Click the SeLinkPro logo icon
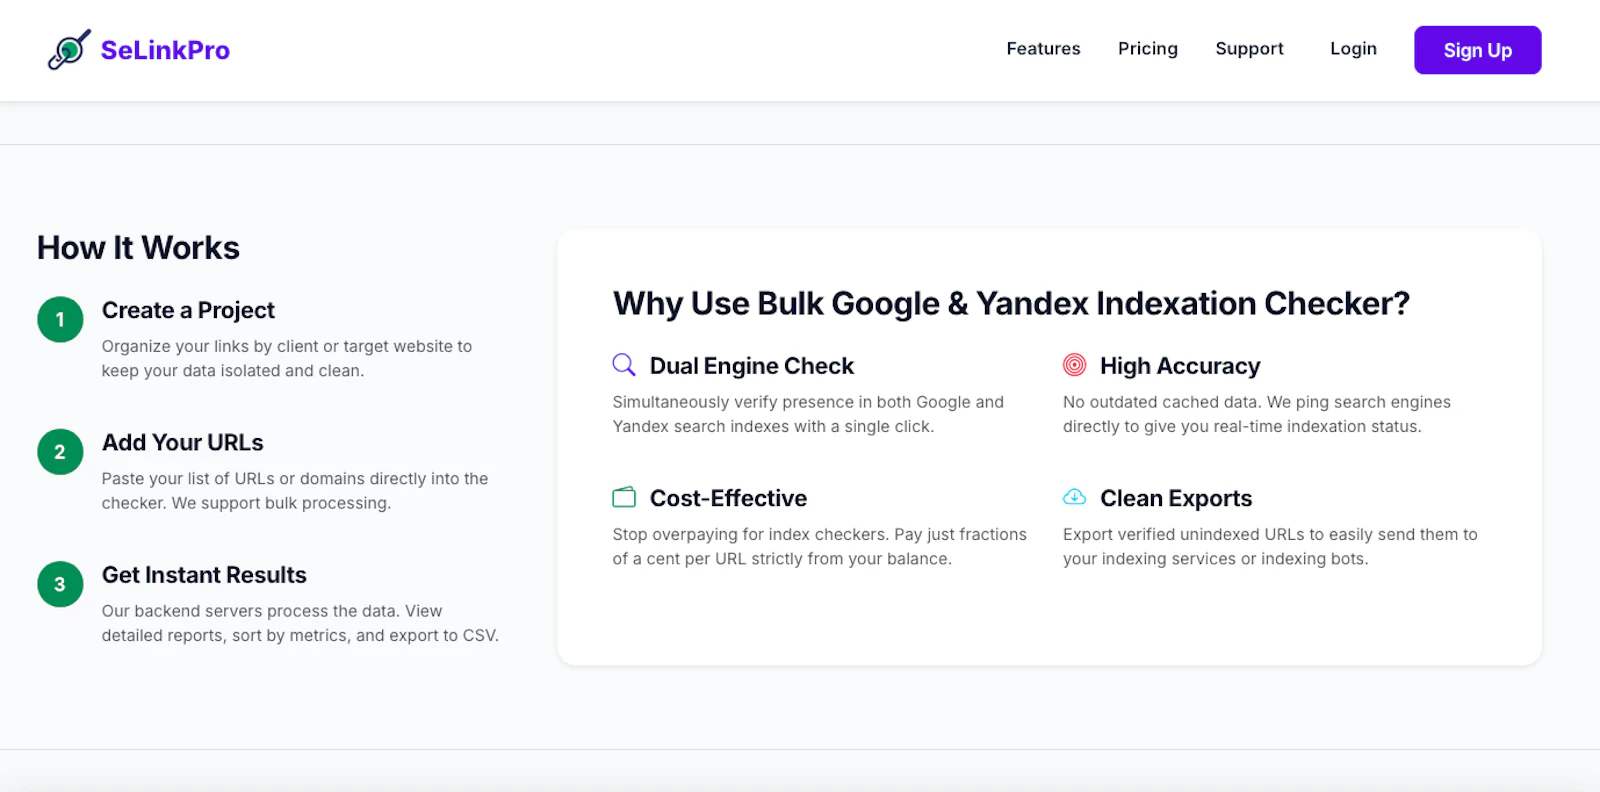Viewport: 1600px width, 792px height. [x=69, y=49]
